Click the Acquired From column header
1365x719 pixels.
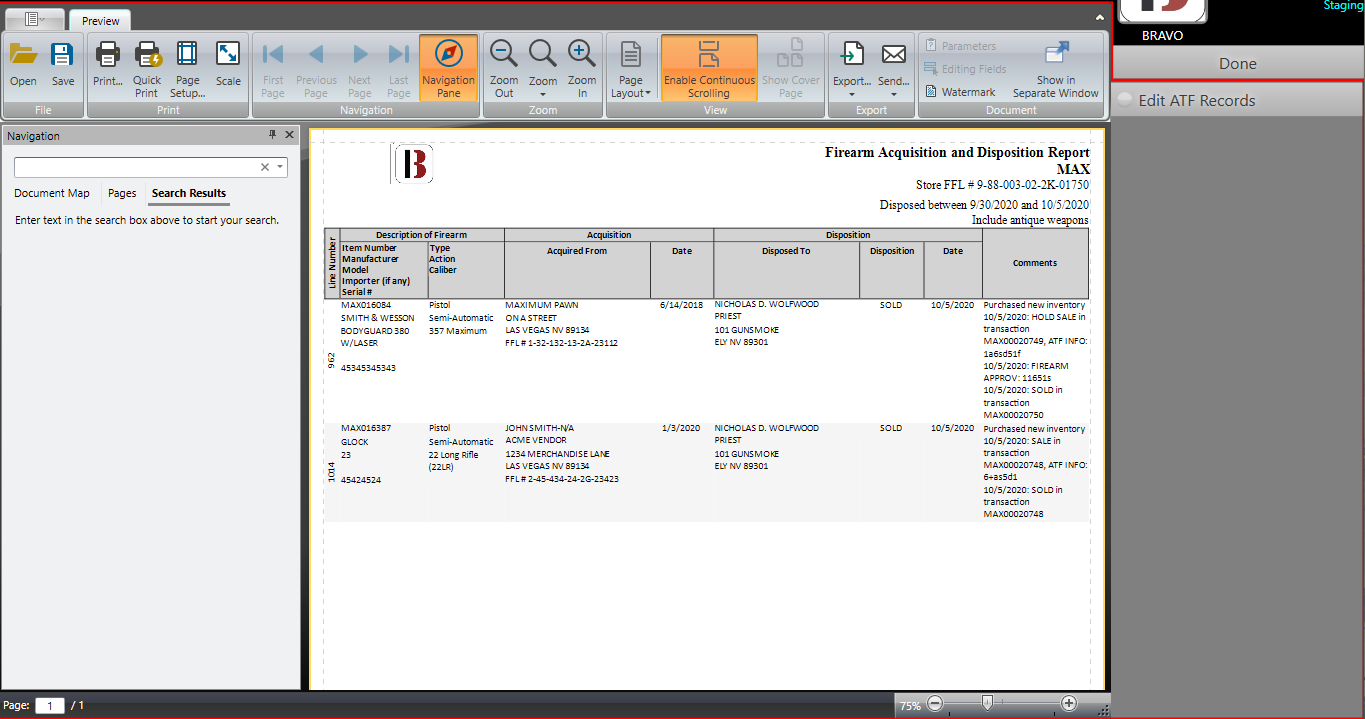point(577,251)
